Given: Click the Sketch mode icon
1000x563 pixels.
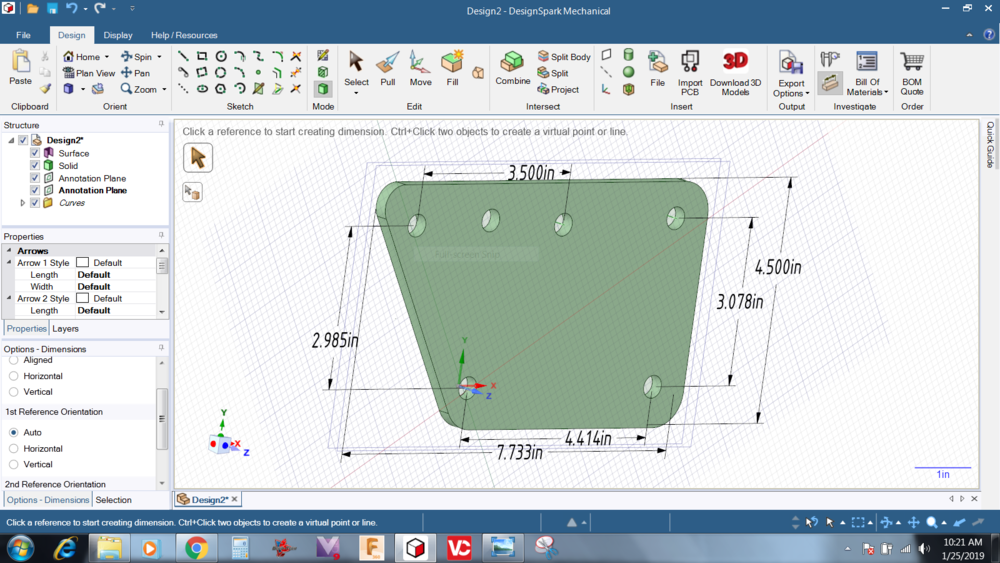Looking at the screenshot, I should 323,56.
